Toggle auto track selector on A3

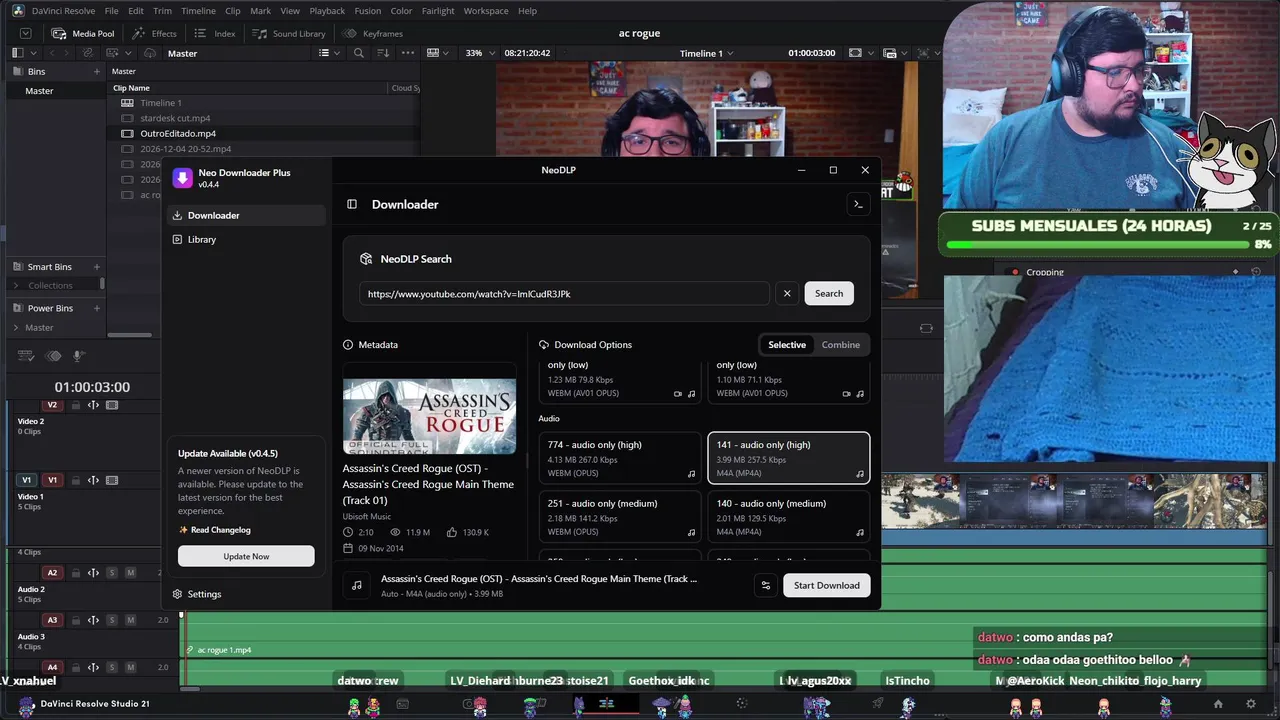click(x=93, y=620)
